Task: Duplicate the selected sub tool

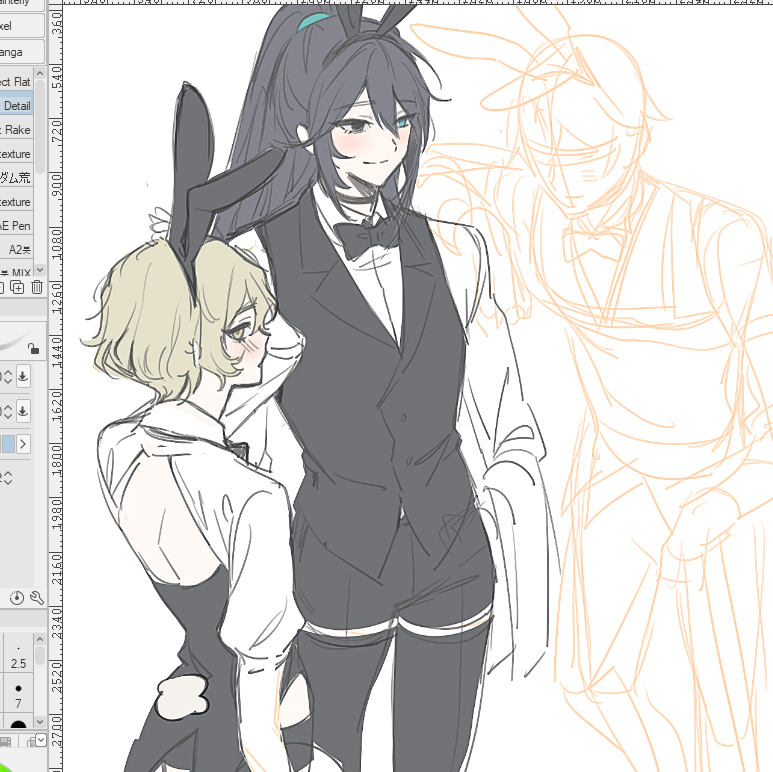Action: [x=17, y=287]
